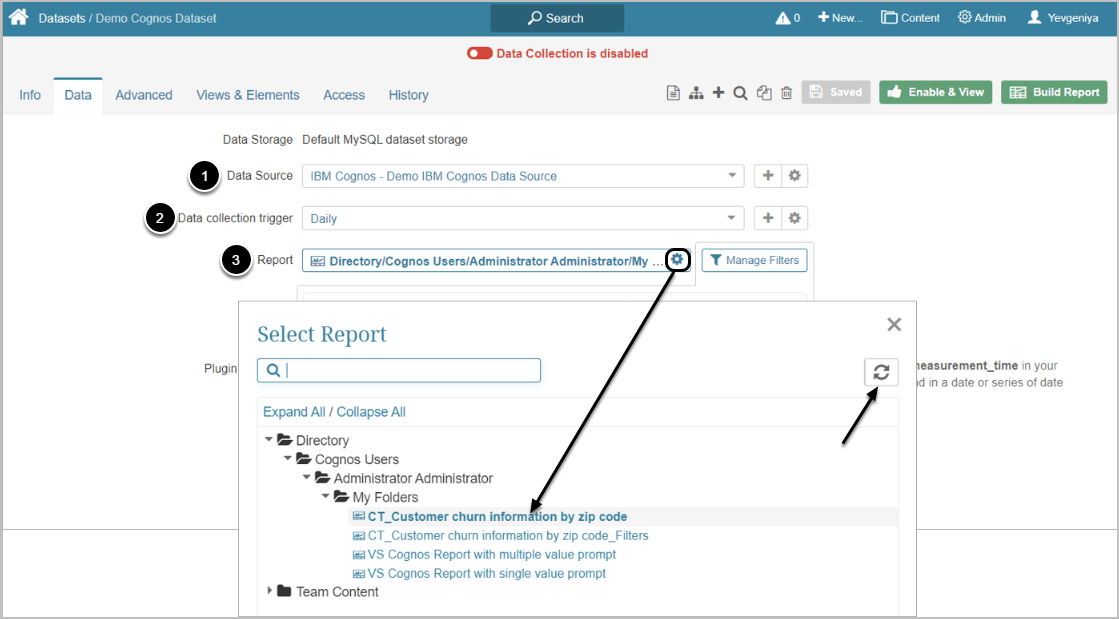Open data collection trigger gear settings
The width and height of the screenshot is (1119, 619).
tap(794, 218)
